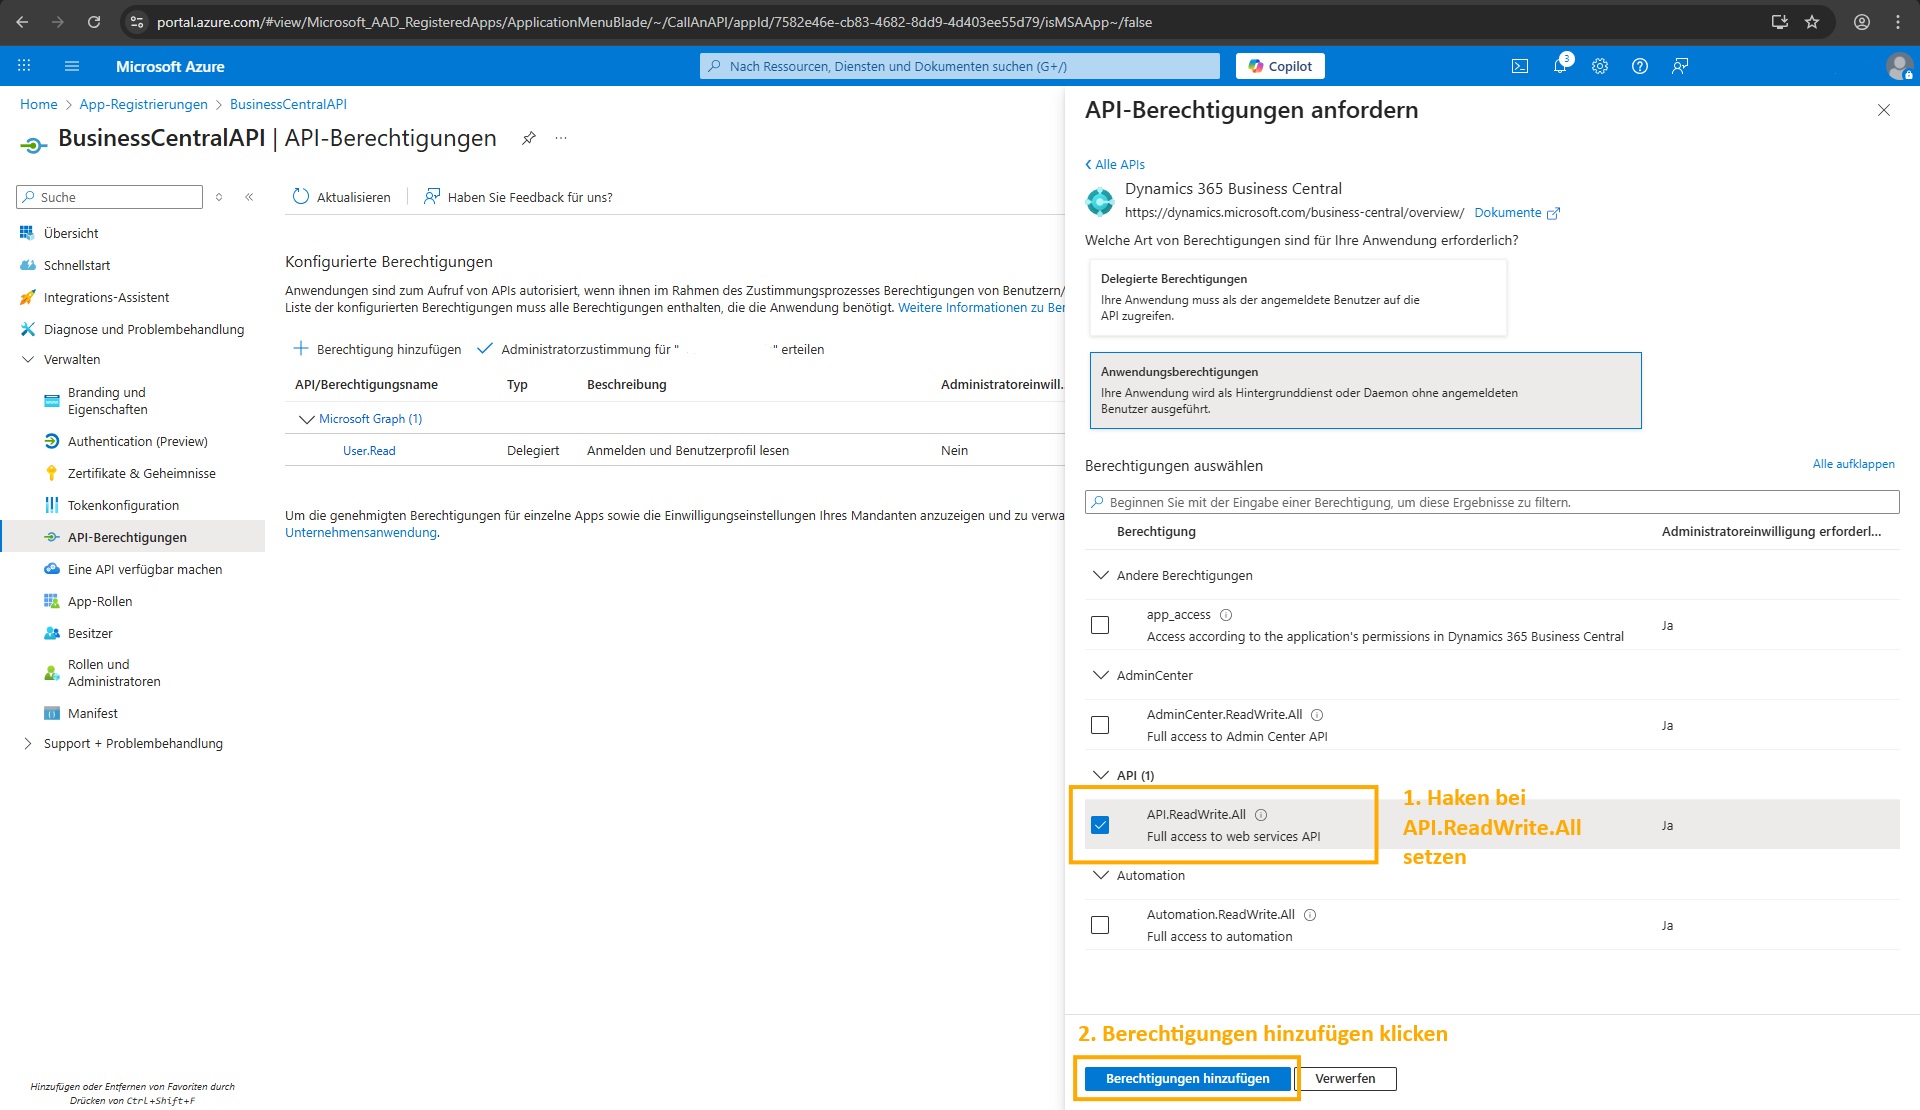Show info for app_access permission
The width and height of the screenshot is (1920, 1110).
point(1226,615)
